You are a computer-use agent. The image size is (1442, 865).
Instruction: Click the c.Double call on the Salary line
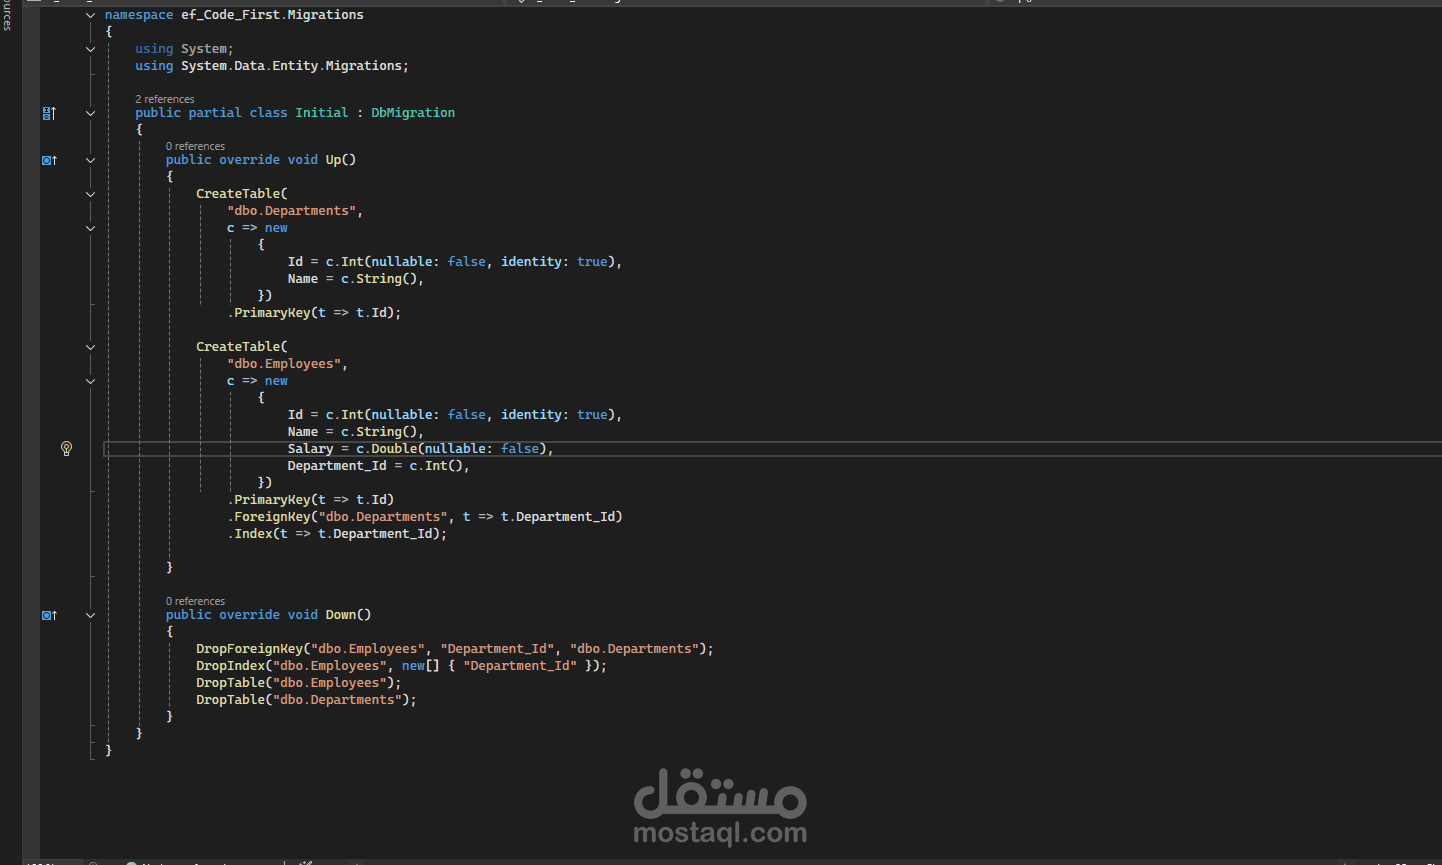pyautogui.click(x=386, y=449)
